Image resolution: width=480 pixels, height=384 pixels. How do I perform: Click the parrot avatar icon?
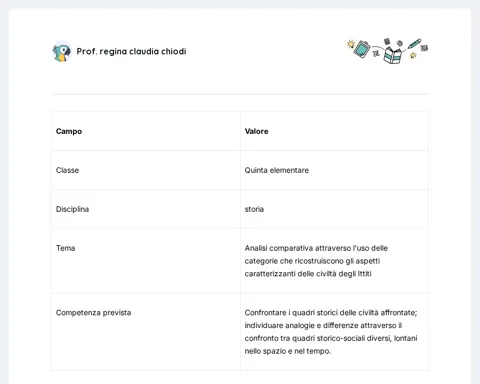pos(62,52)
